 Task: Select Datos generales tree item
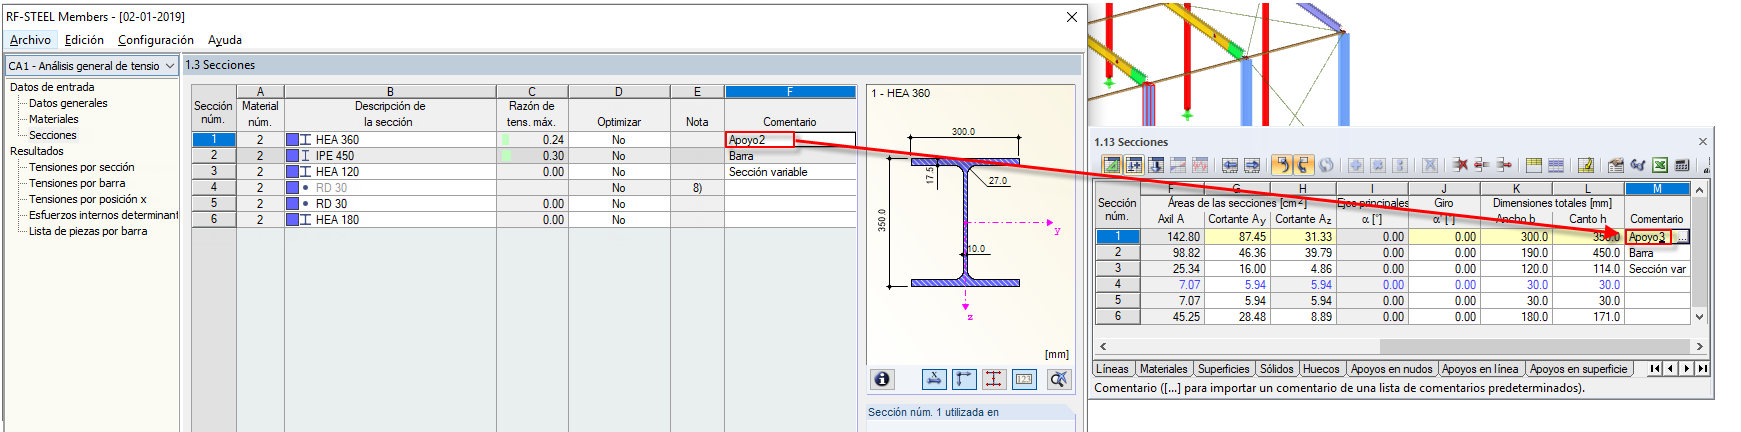[x=68, y=103]
